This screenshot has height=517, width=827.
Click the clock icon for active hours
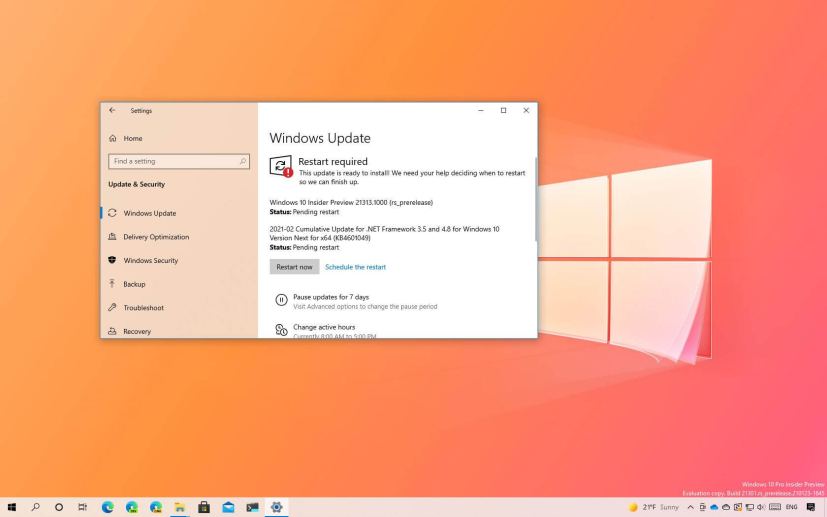[281, 330]
